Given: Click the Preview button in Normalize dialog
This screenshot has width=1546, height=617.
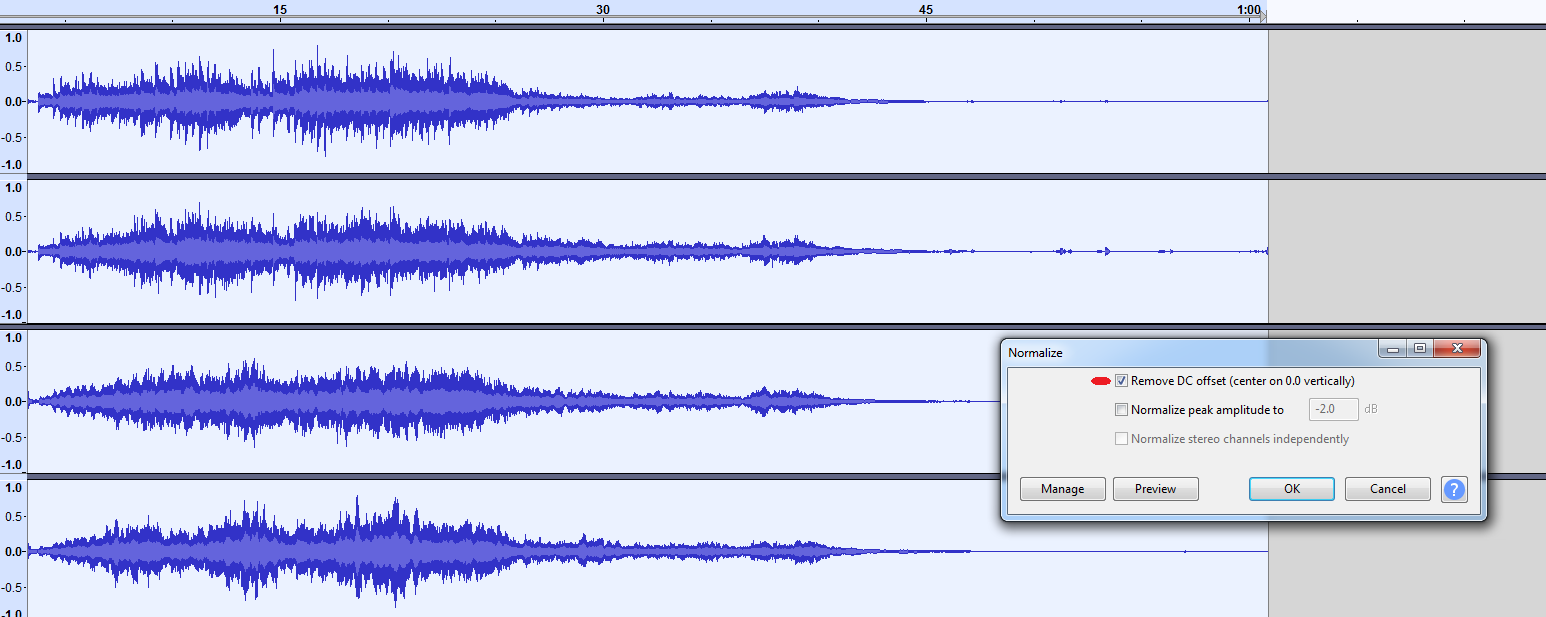Looking at the screenshot, I should pyautogui.click(x=1155, y=489).
